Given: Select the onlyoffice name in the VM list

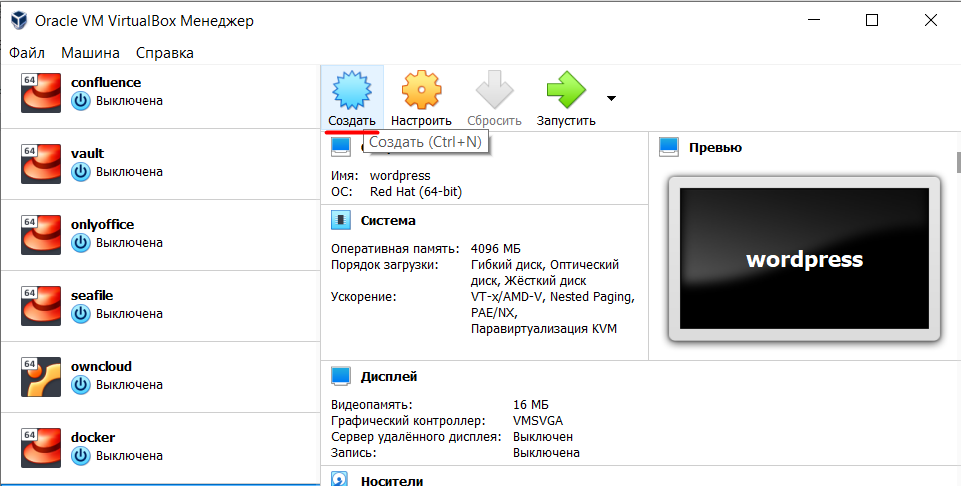Looking at the screenshot, I should (x=102, y=225).
